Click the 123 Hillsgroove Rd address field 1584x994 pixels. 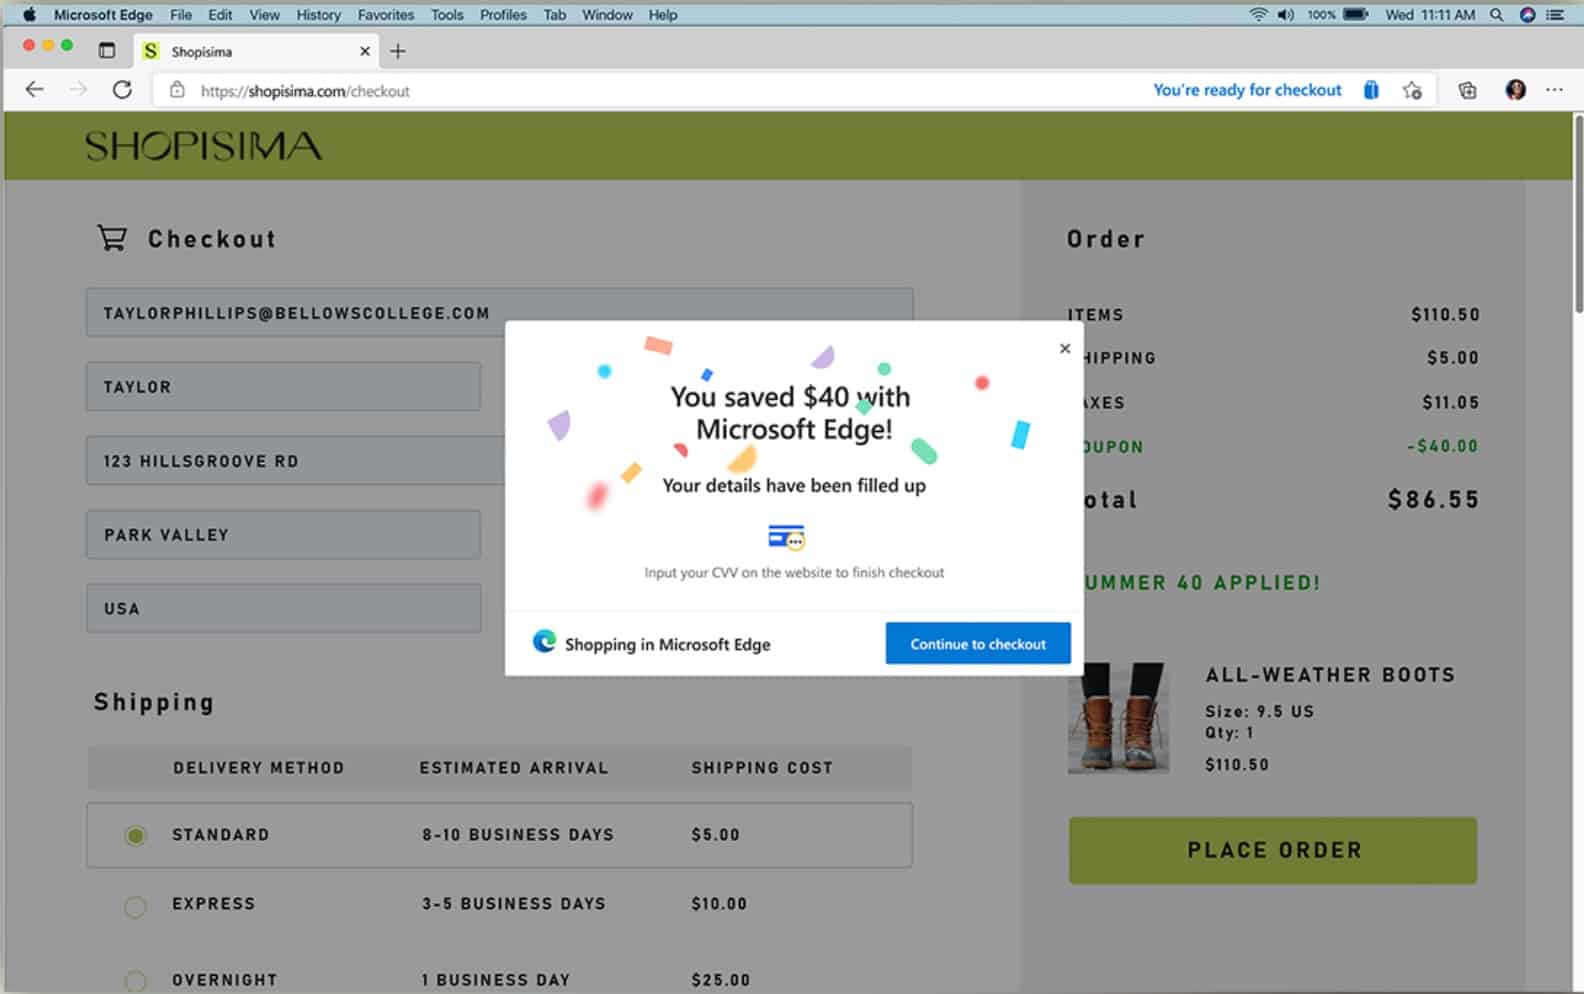(295, 460)
